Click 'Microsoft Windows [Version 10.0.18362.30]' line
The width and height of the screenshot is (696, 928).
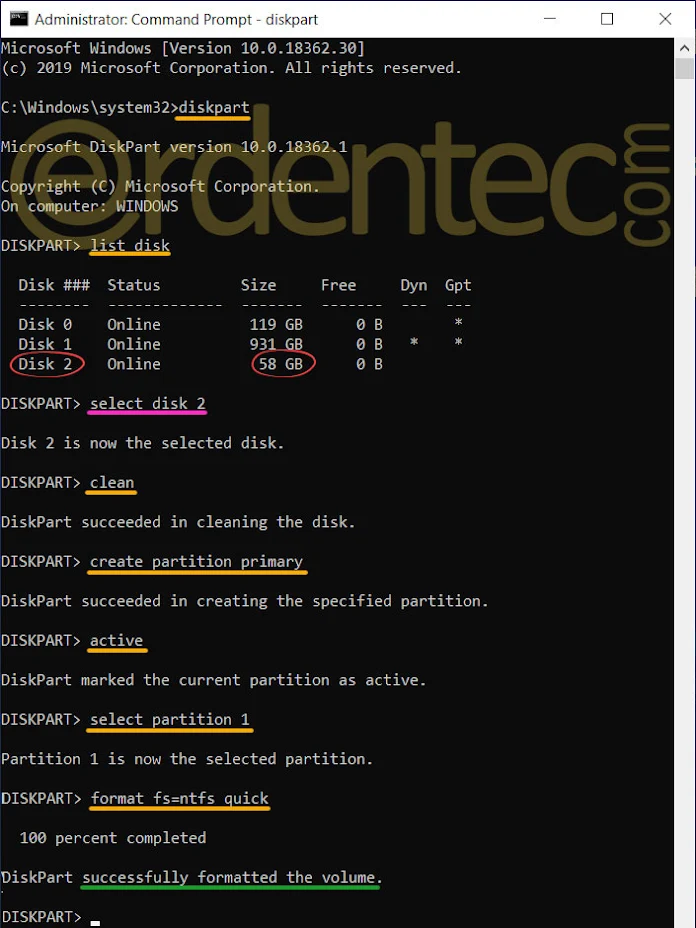click(183, 48)
